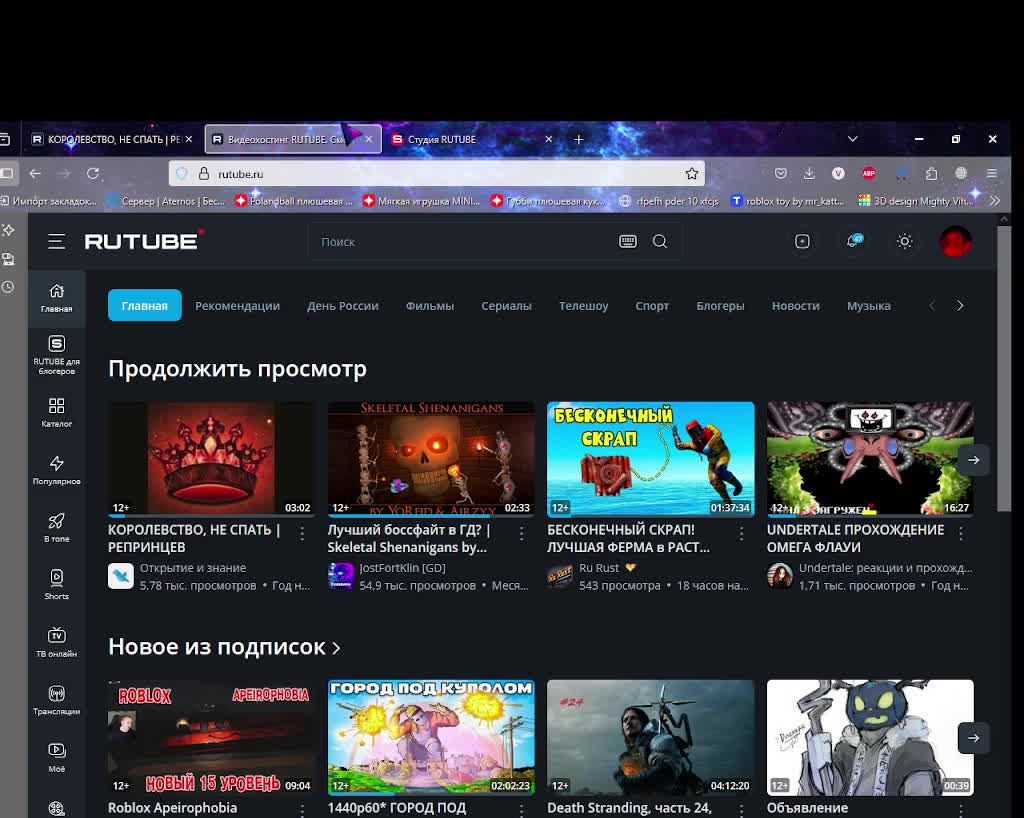Screen dimensions: 1024x818
Task: Select the Блогеры category tab
Action: (x=720, y=306)
